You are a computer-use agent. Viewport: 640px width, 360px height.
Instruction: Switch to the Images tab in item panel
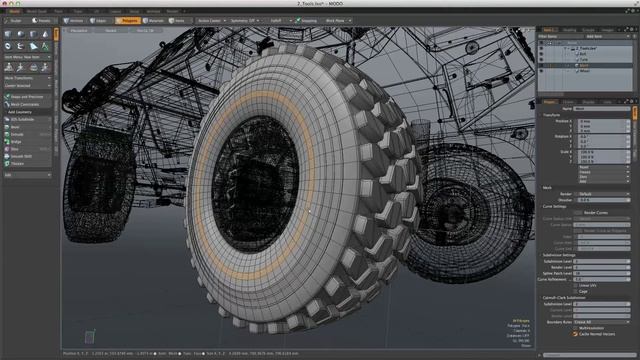point(607,30)
